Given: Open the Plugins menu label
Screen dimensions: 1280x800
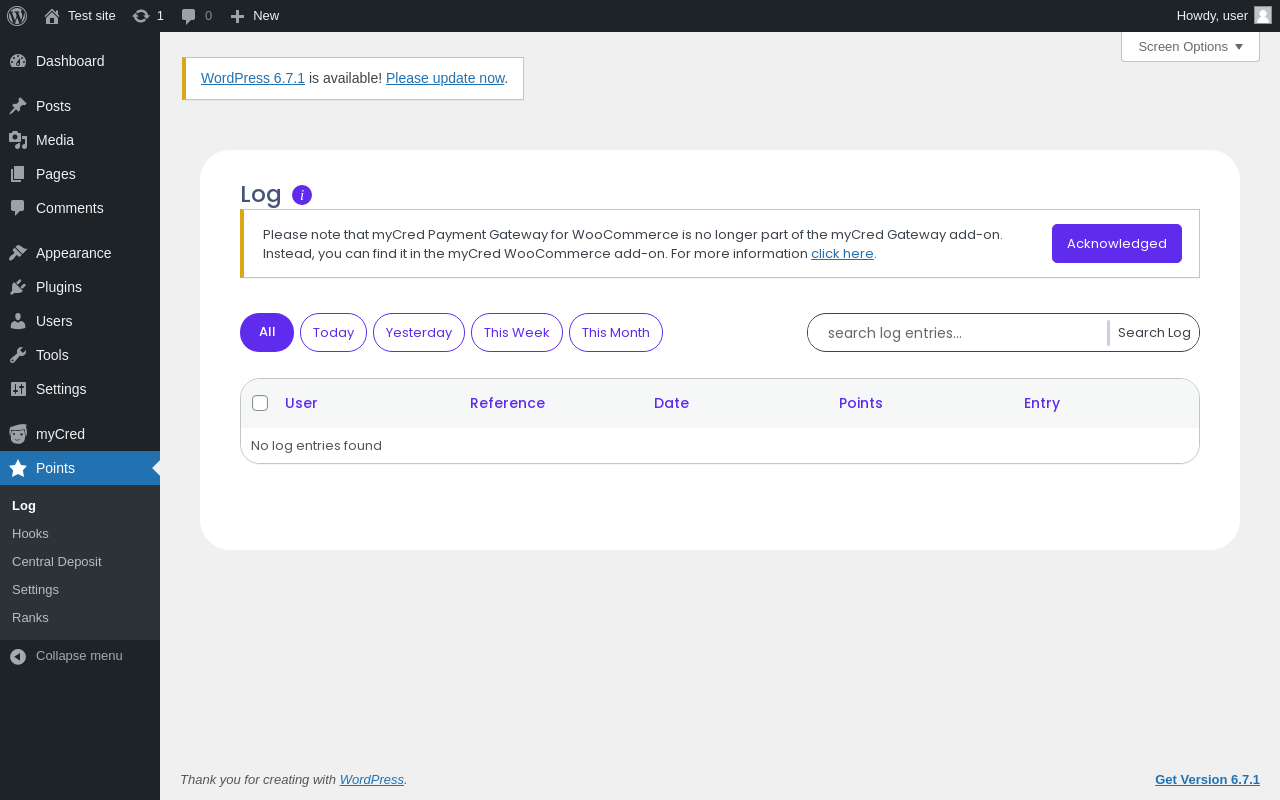Looking at the screenshot, I should click(59, 287).
